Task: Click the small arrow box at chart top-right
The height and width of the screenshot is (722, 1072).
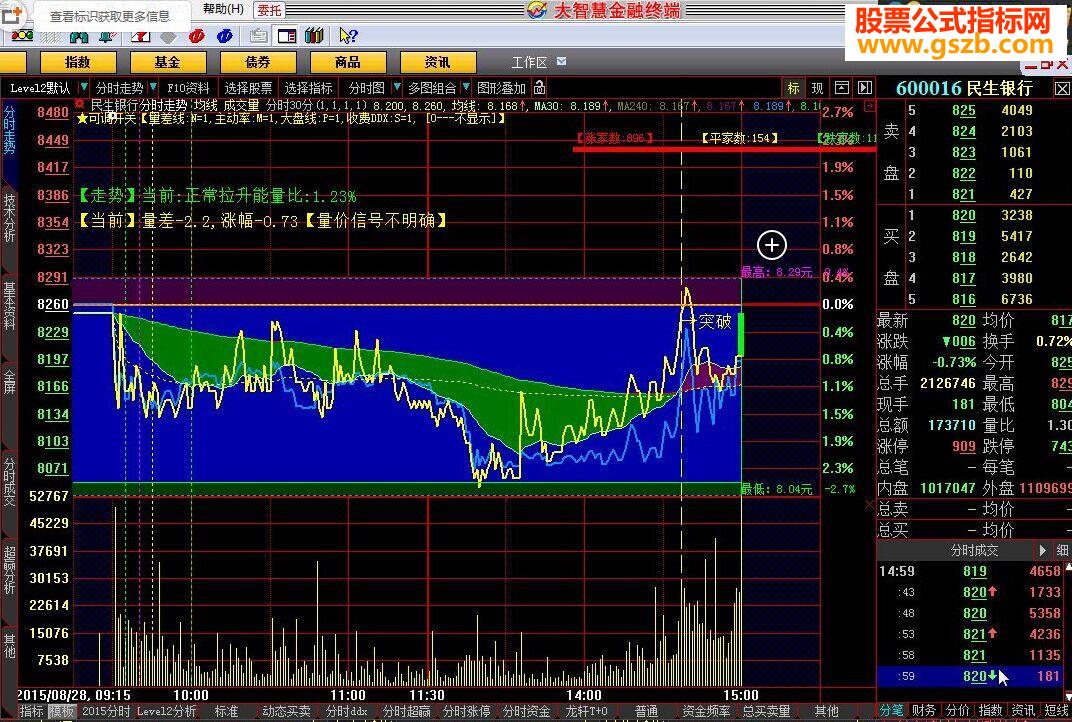Action: (870, 106)
